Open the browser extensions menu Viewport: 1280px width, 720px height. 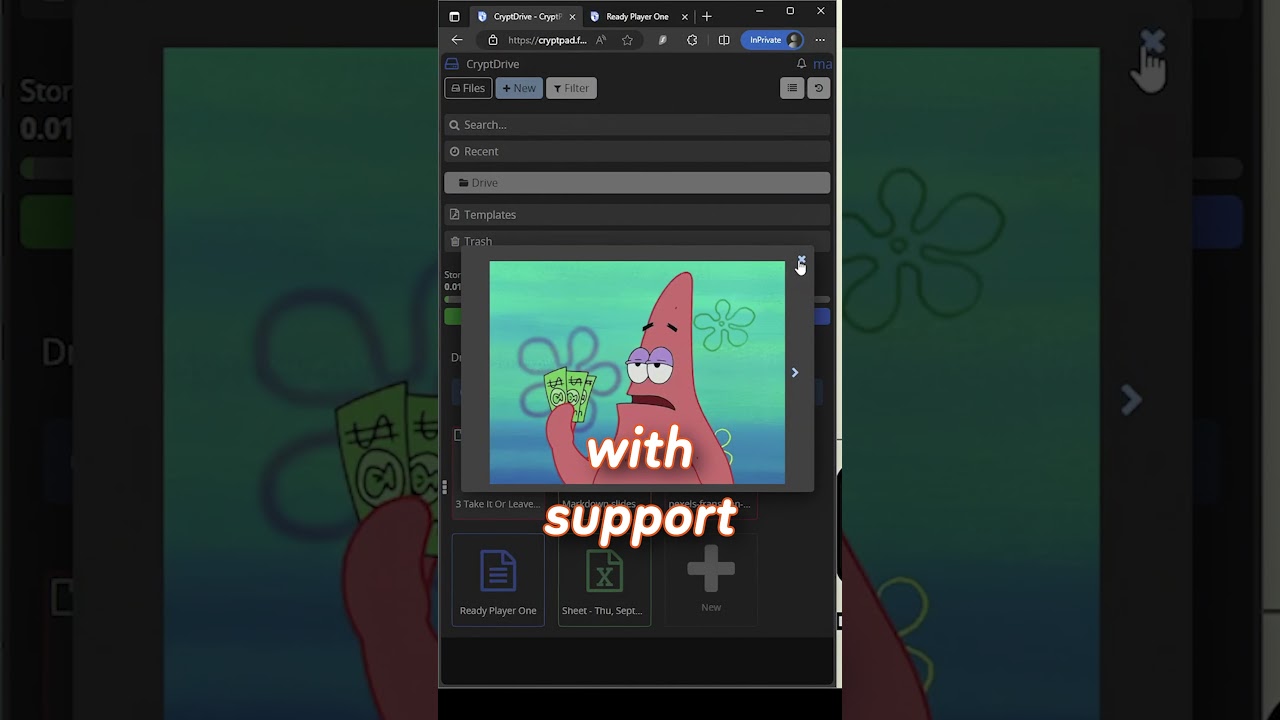click(x=692, y=40)
